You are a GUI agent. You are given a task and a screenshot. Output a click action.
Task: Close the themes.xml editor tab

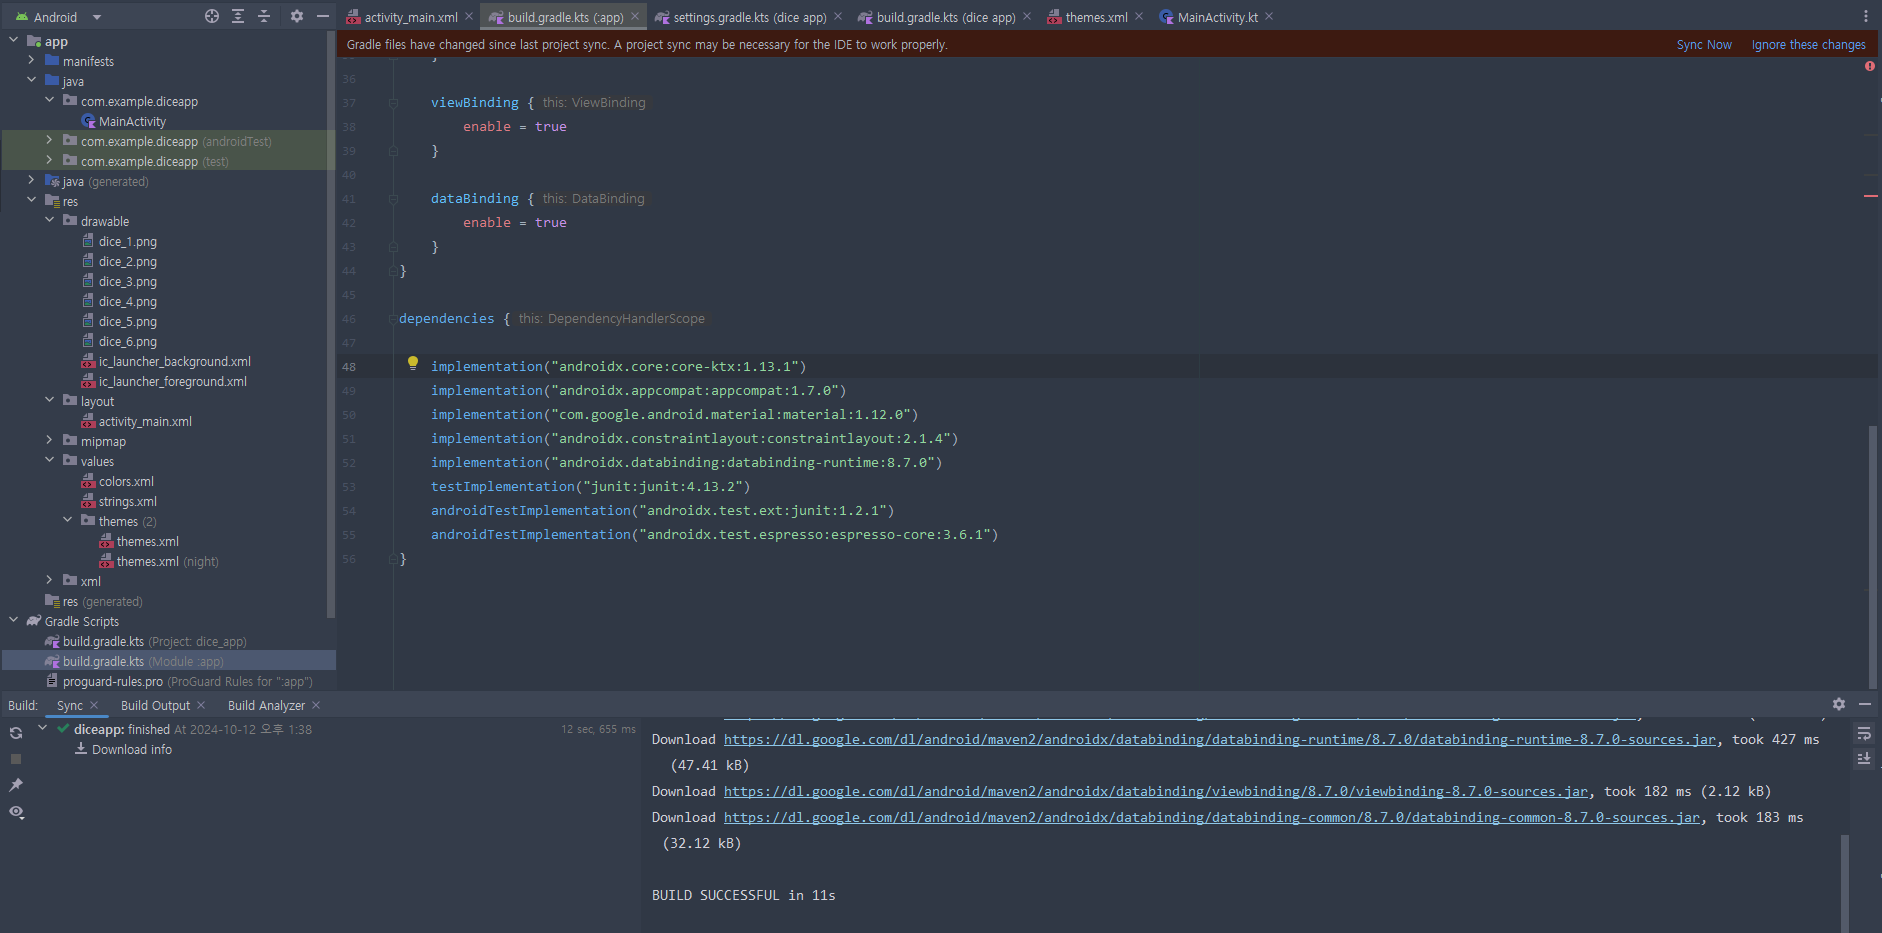click(1139, 16)
